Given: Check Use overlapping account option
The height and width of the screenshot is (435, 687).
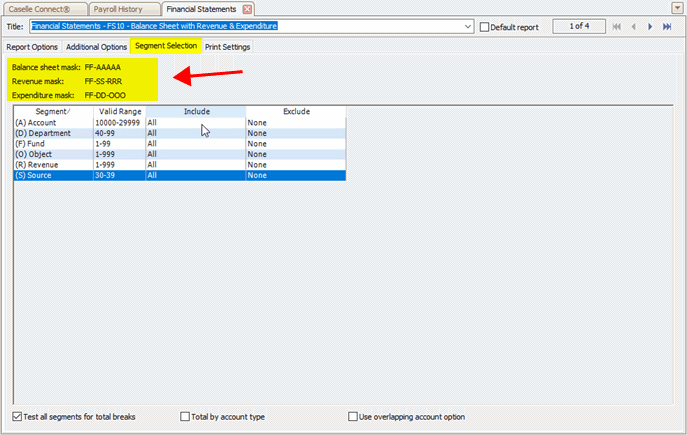Looking at the screenshot, I should (353, 416).
